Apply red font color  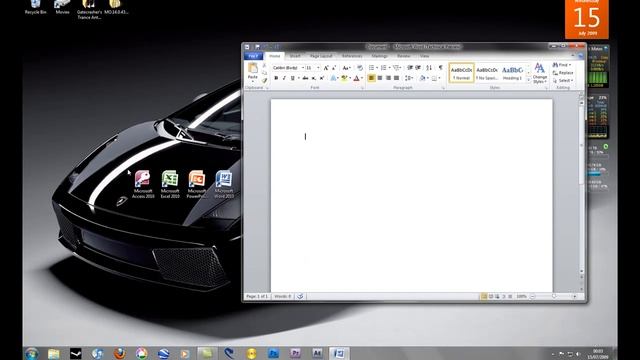[356, 78]
